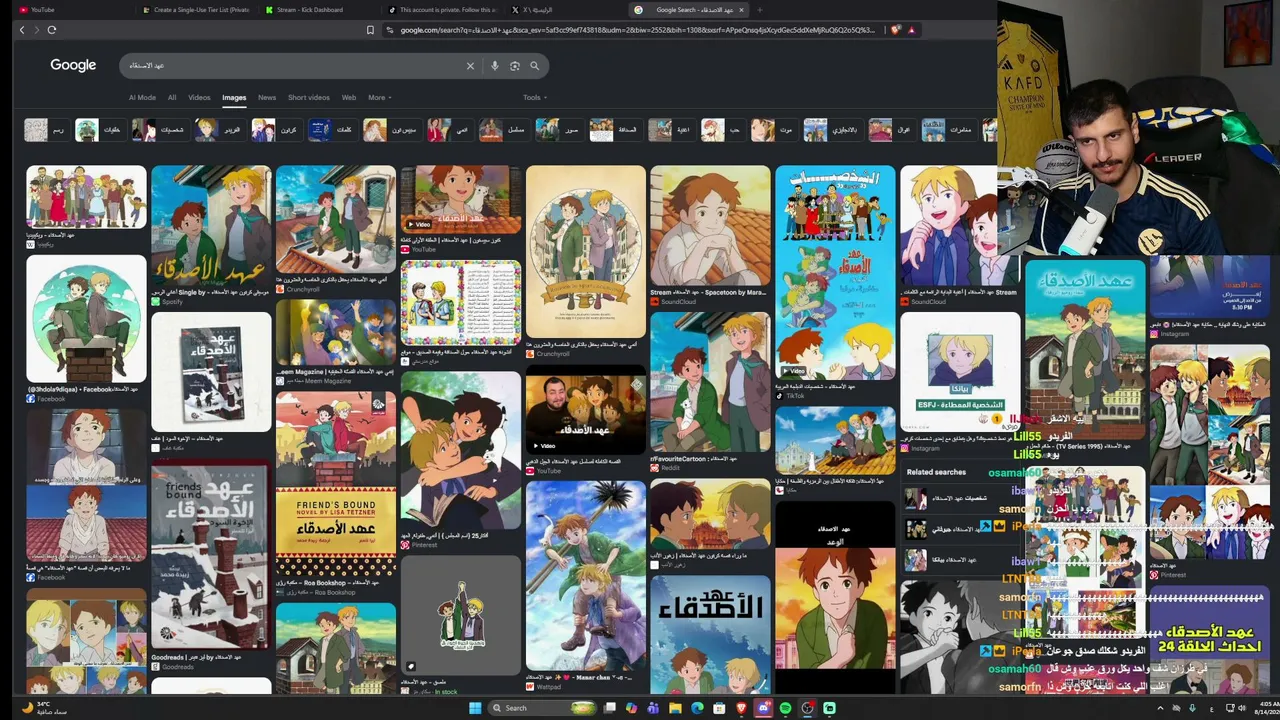Close the Google Search tab
Viewport: 1280px width, 720px height.
[x=741, y=10]
